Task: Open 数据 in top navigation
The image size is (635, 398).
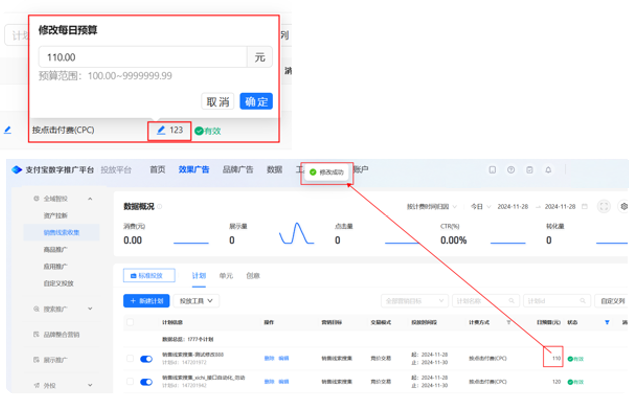Action: click(x=275, y=170)
